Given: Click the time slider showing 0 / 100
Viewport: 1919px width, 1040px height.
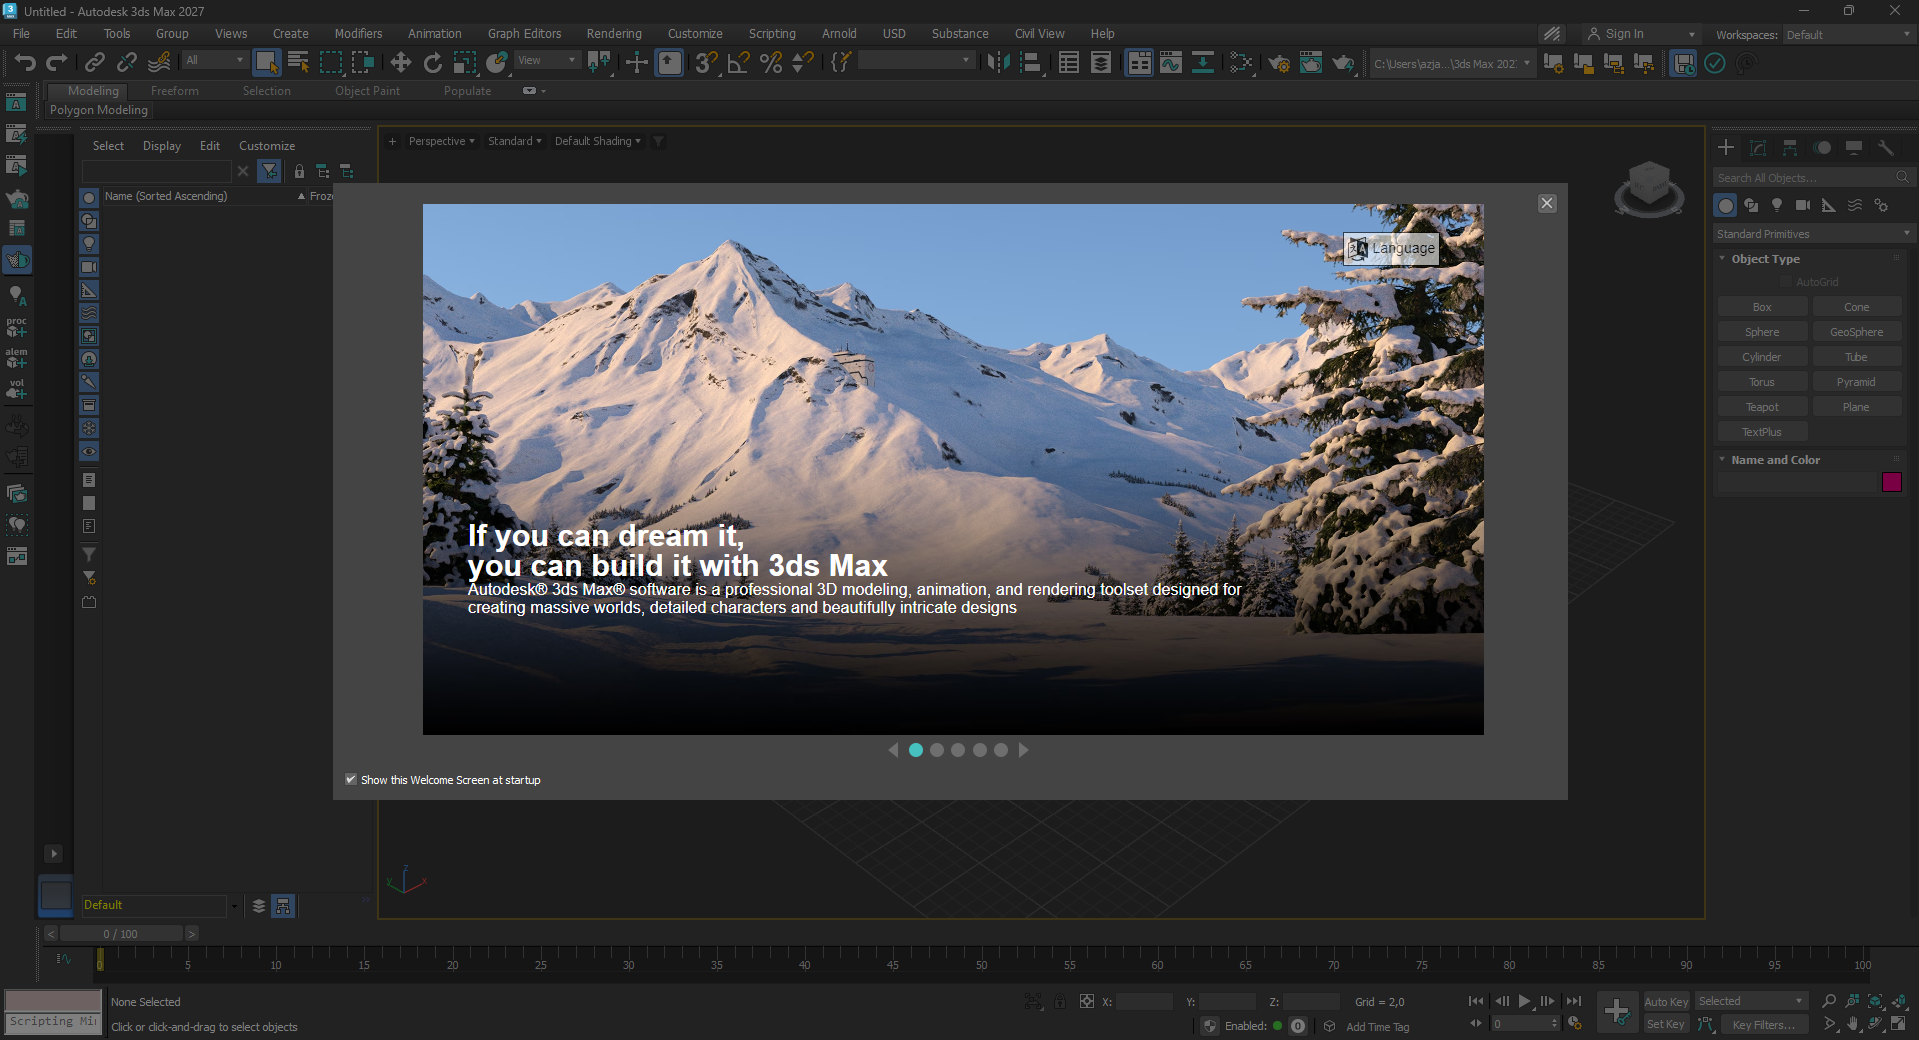Looking at the screenshot, I should (121, 934).
